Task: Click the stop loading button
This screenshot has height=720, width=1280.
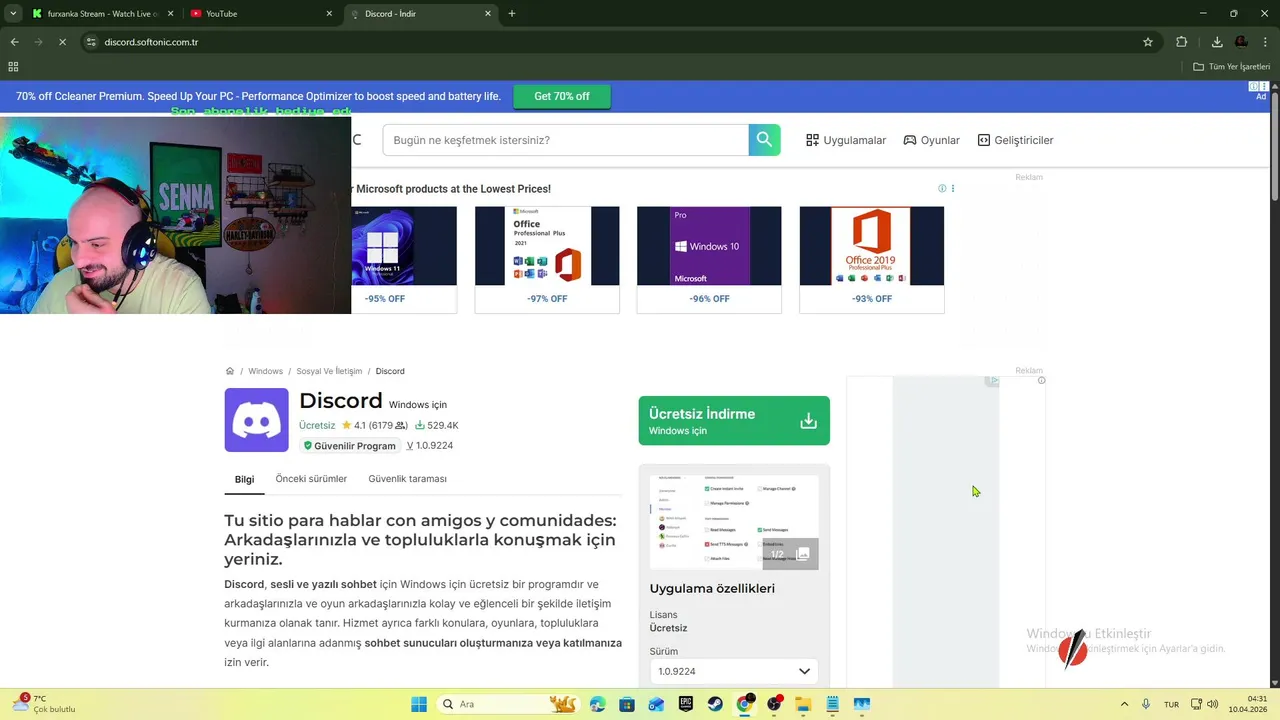Action: coord(62,42)
